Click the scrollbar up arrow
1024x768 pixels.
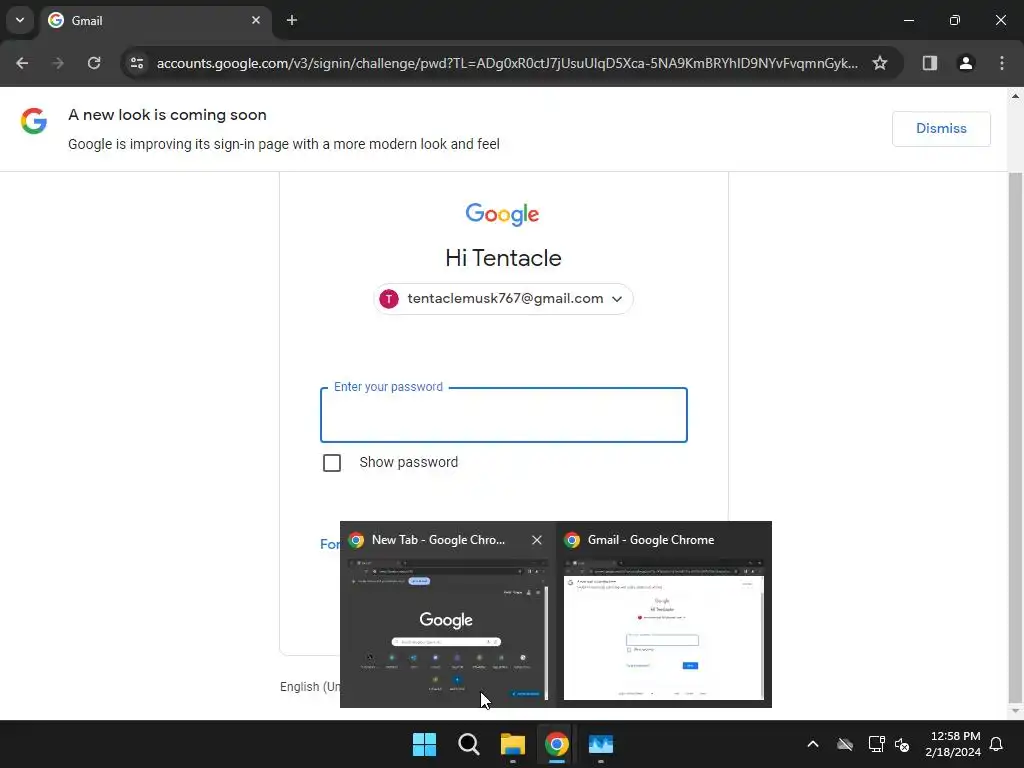click(1015, 96)
